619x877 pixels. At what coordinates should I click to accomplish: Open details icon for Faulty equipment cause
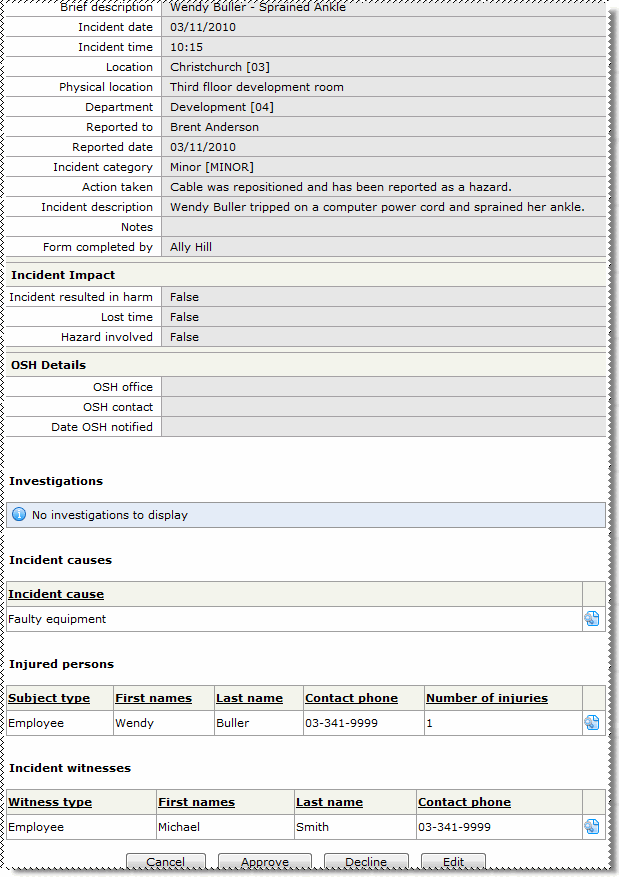(591, 619)
